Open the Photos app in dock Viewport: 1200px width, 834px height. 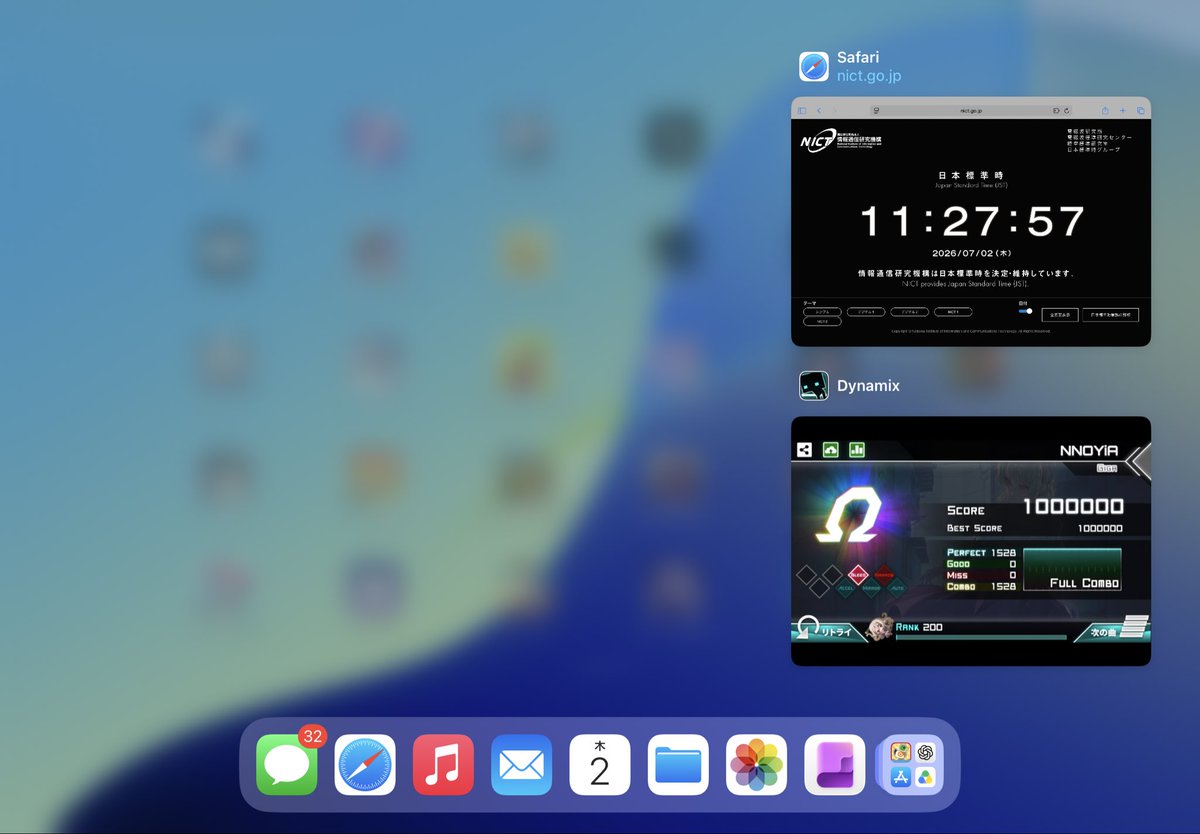click(x=756, y=765)
